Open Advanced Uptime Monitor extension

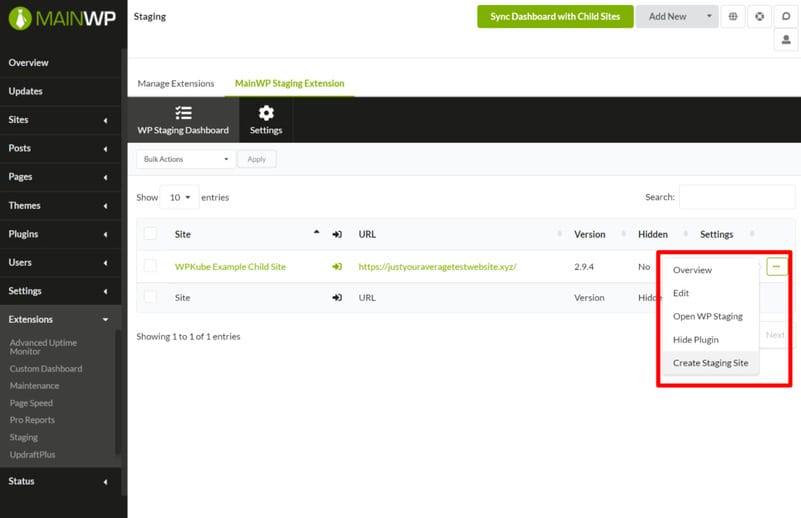coord(43,347)
